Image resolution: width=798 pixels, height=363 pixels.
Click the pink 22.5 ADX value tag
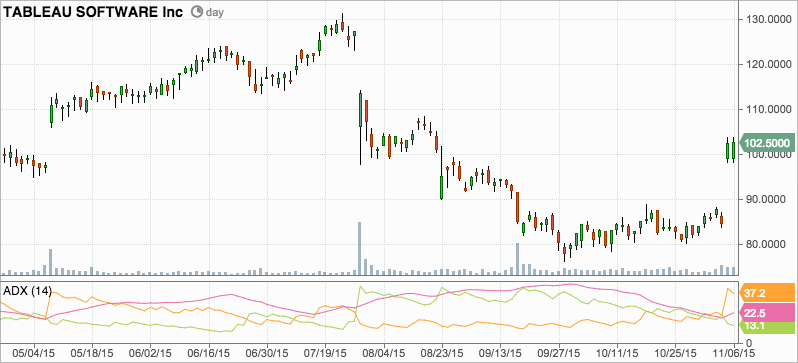point(767,313)
